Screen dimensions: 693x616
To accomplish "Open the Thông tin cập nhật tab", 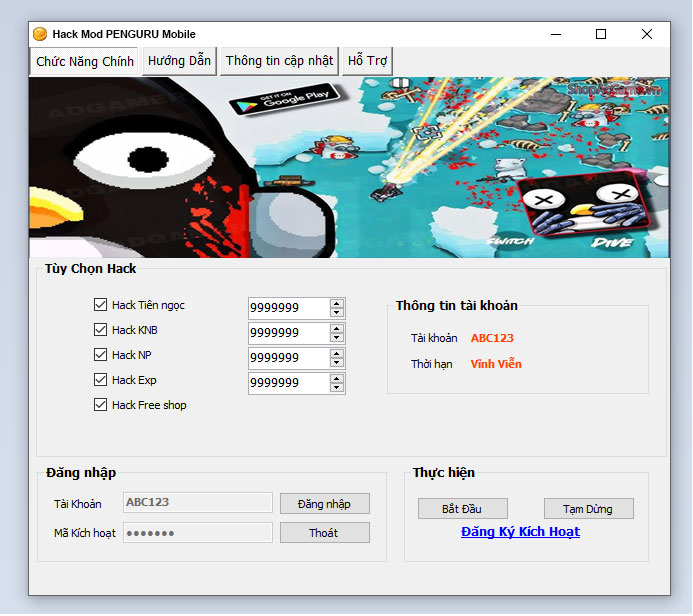I will point(279,61).
